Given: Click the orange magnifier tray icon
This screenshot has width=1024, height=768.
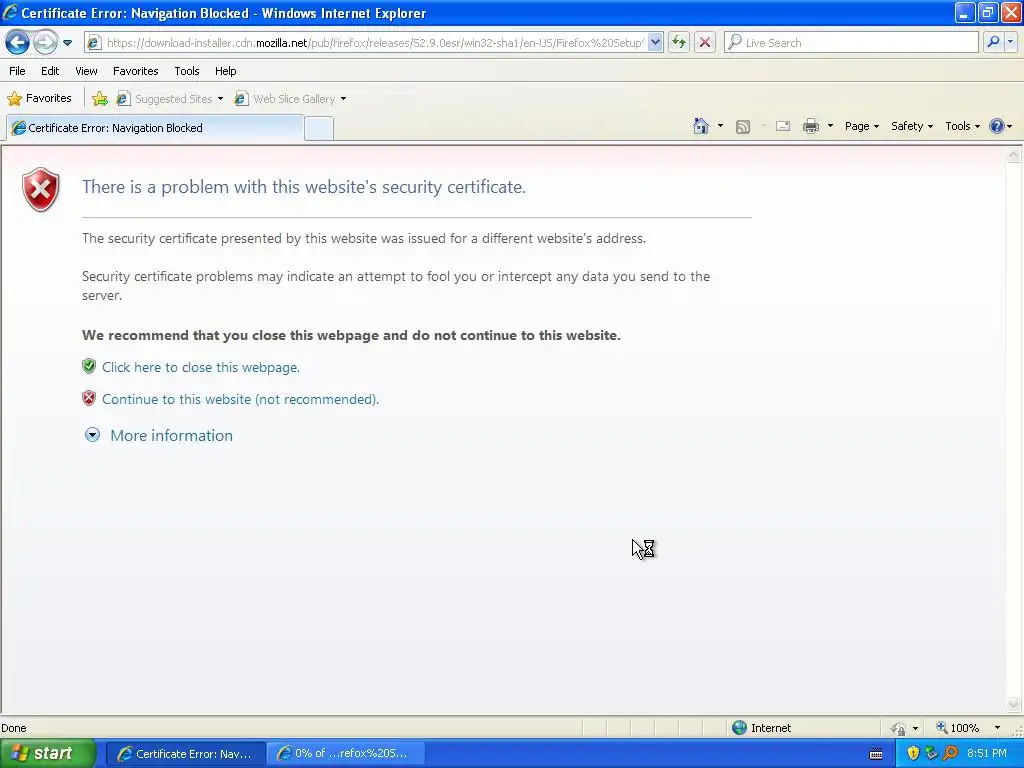Looking at the screenshot, I should tap(950, 754).
